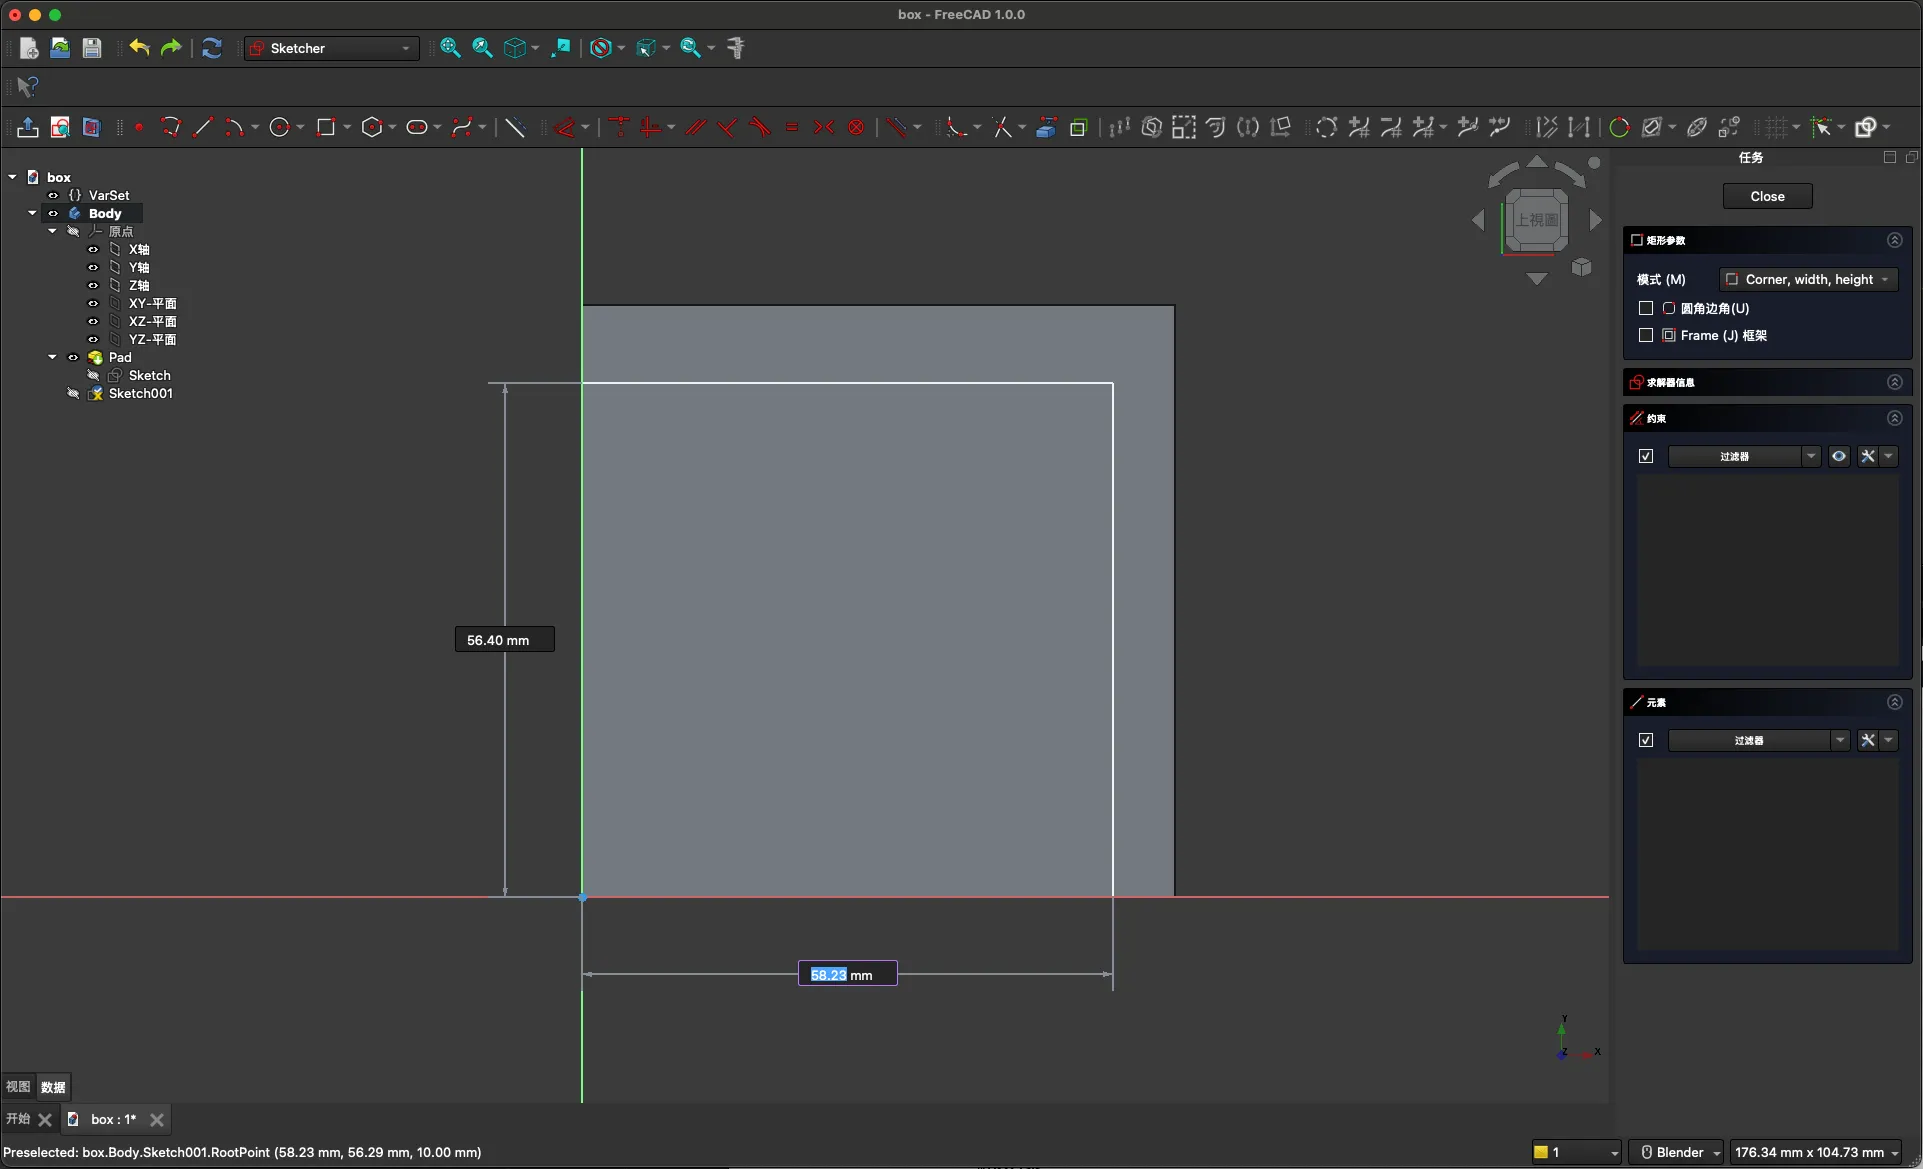This screenshot has width=1923, height=1169.
Task: Save the document with the floppy disk icon
Action: pyautogui.click(x=92, y=48)
